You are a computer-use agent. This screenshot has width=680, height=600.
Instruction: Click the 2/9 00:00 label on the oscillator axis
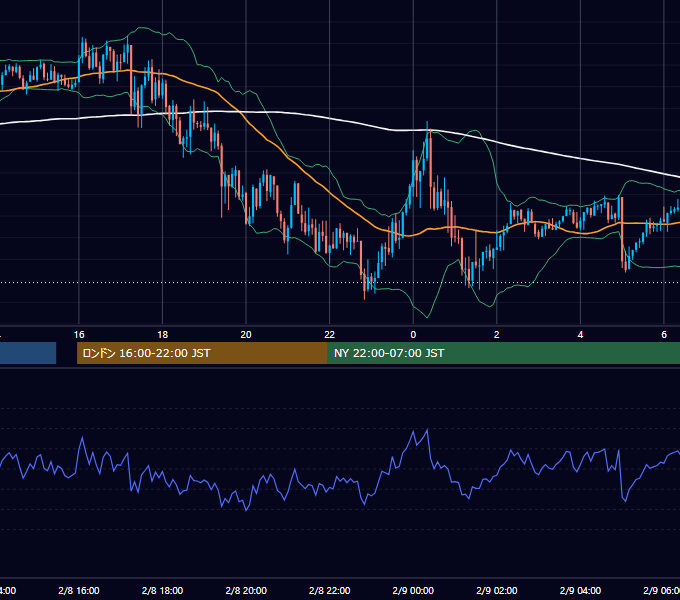point(413,590)
